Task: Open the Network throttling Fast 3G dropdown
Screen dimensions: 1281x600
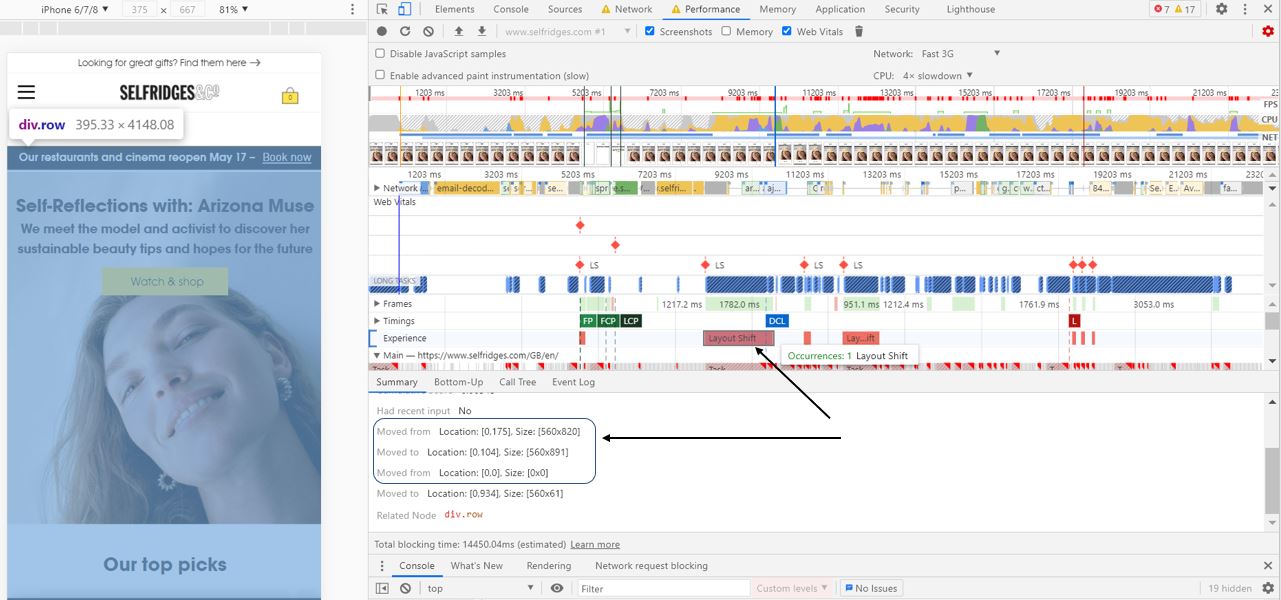Action: point(960,53)
